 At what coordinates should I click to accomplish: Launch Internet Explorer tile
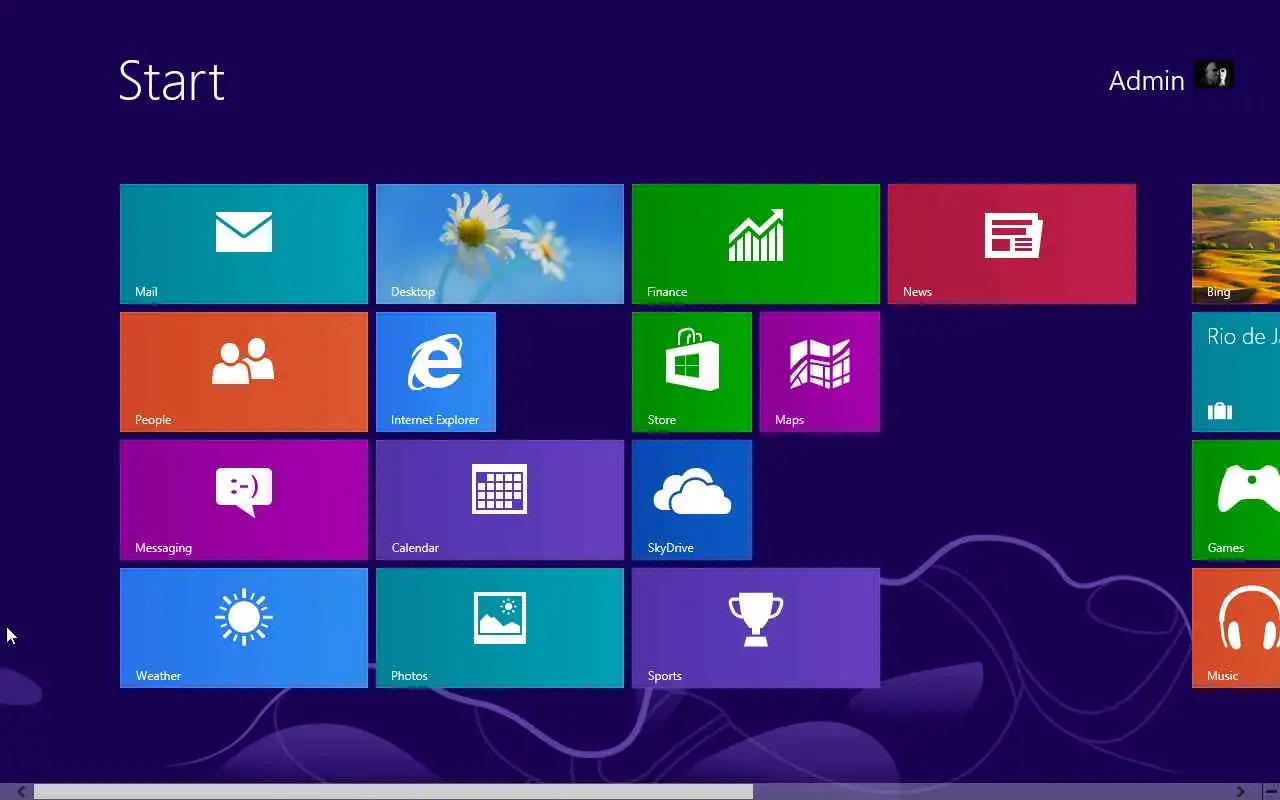436,372
